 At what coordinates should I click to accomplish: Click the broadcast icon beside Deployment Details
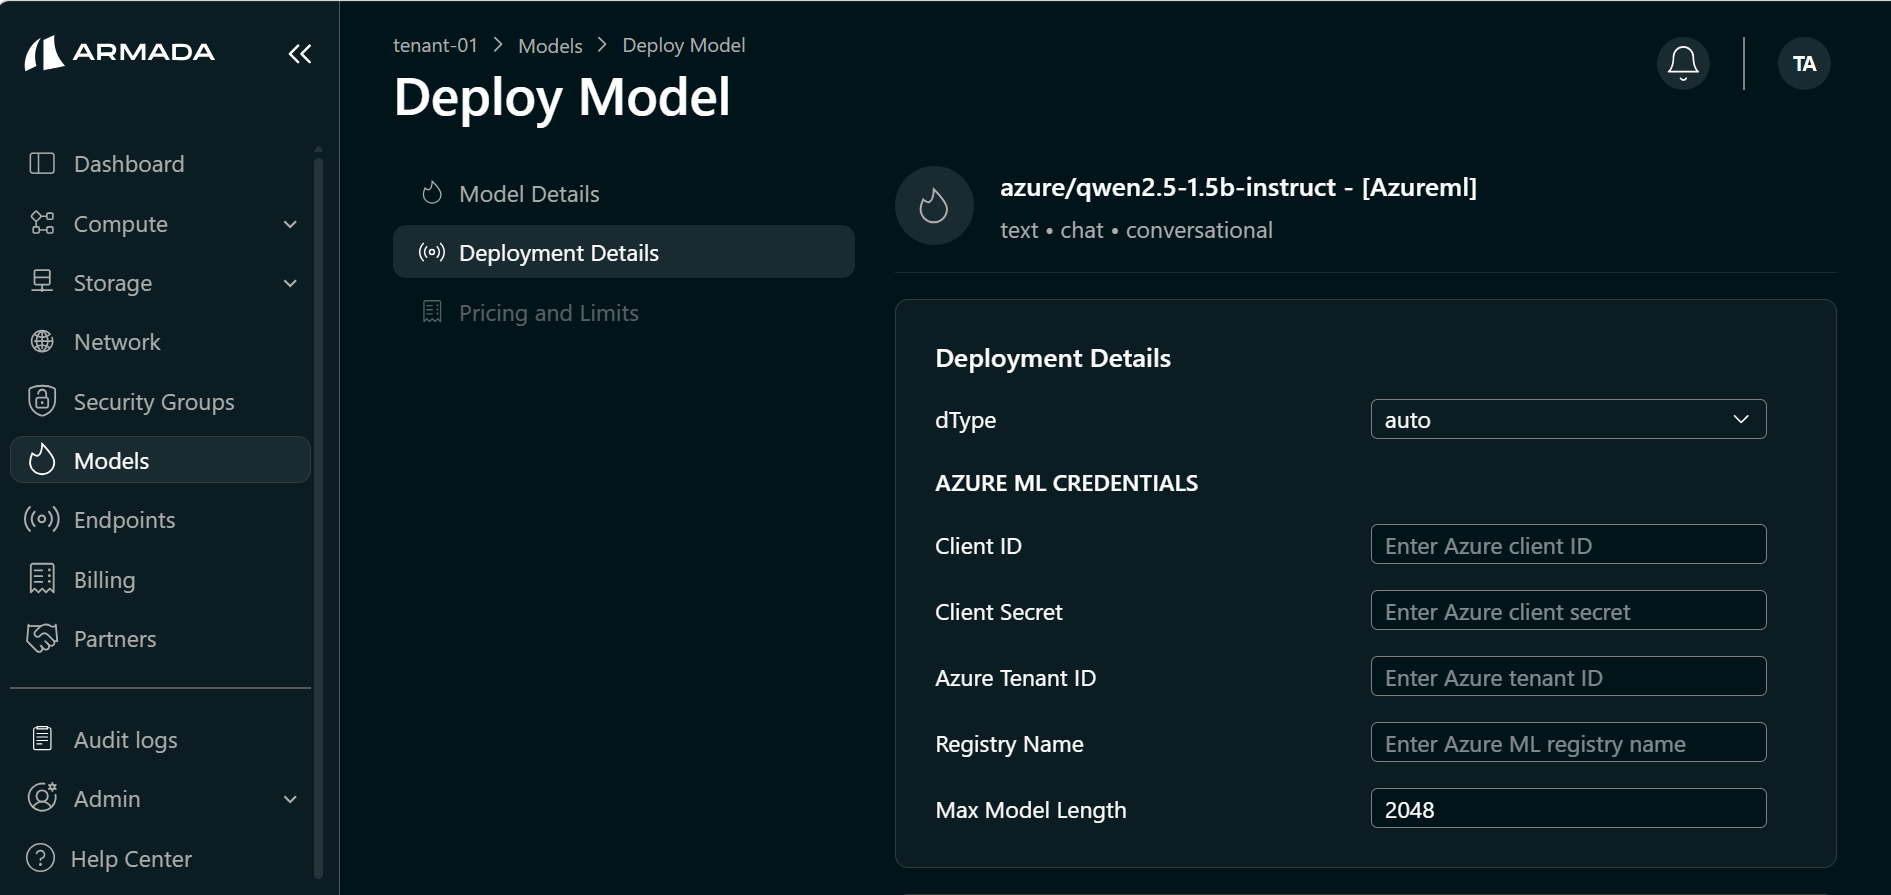pos(432,252)
